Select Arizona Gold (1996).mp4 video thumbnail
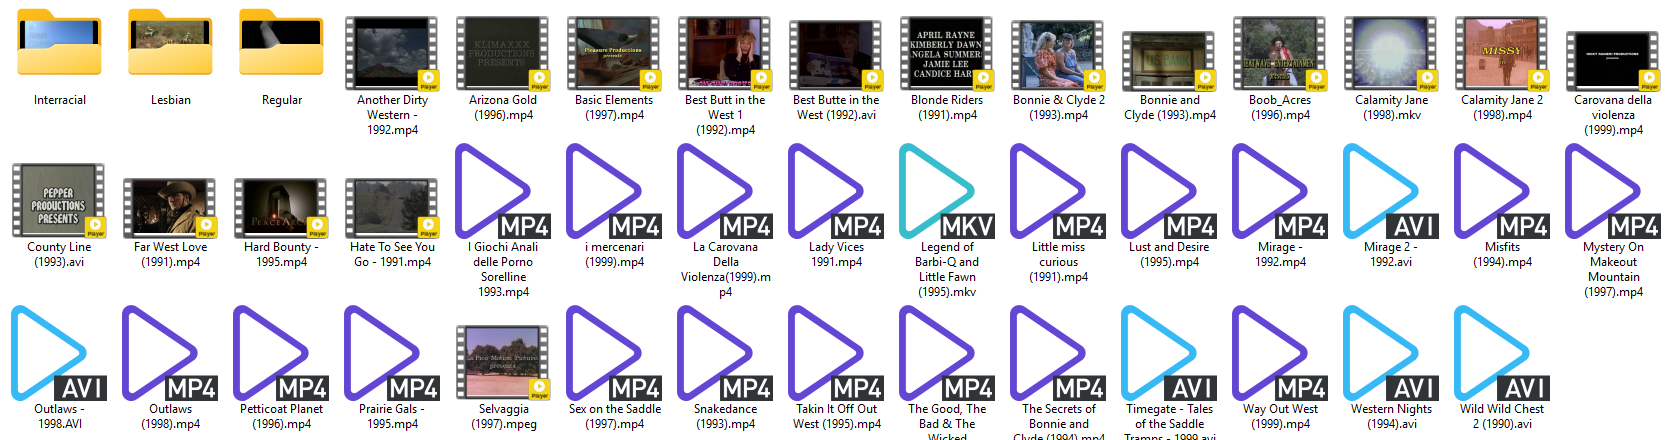Screen dimensions: 1672x440 pyautogui.click(x=503, y=53)
